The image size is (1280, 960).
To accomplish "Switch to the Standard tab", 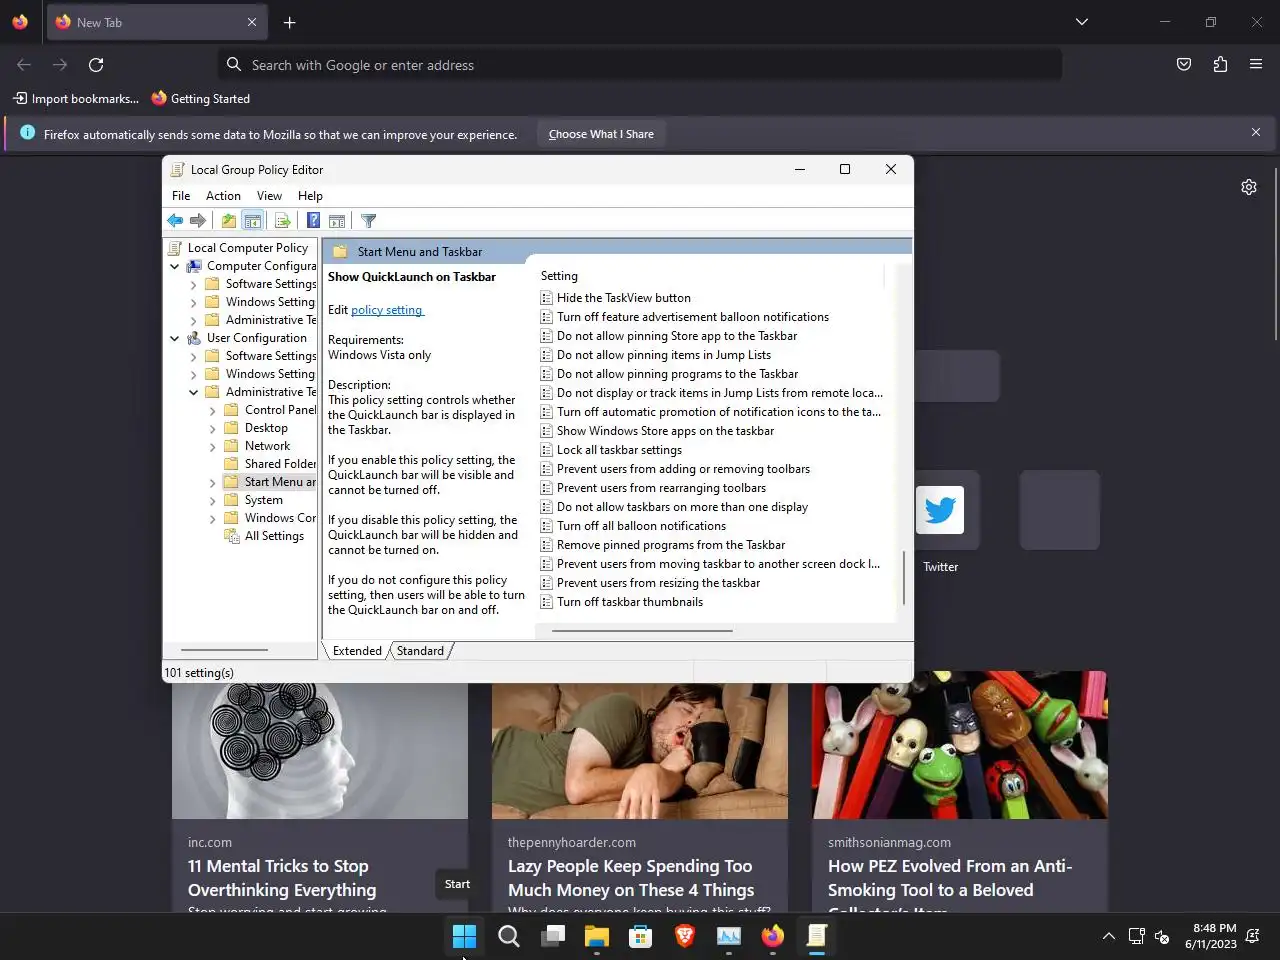I will 420,651.
